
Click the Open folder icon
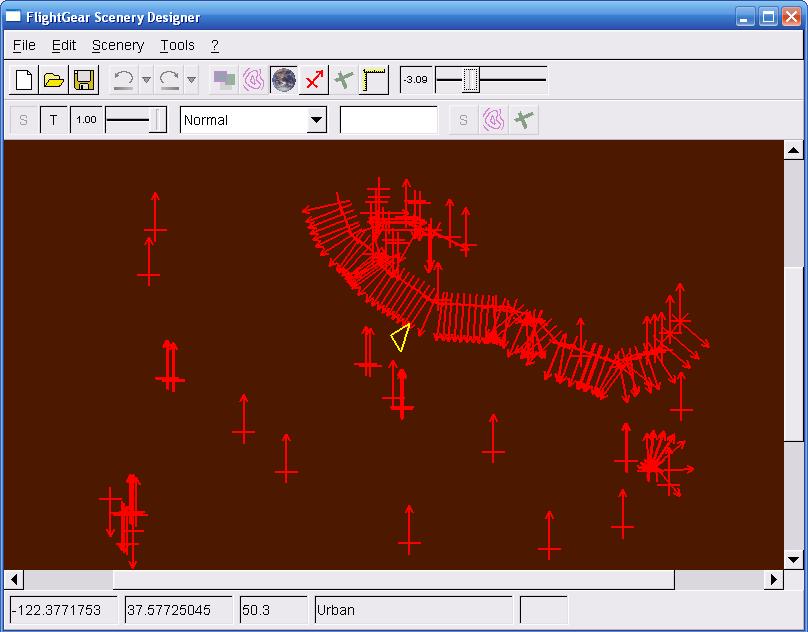click(54, 80)
